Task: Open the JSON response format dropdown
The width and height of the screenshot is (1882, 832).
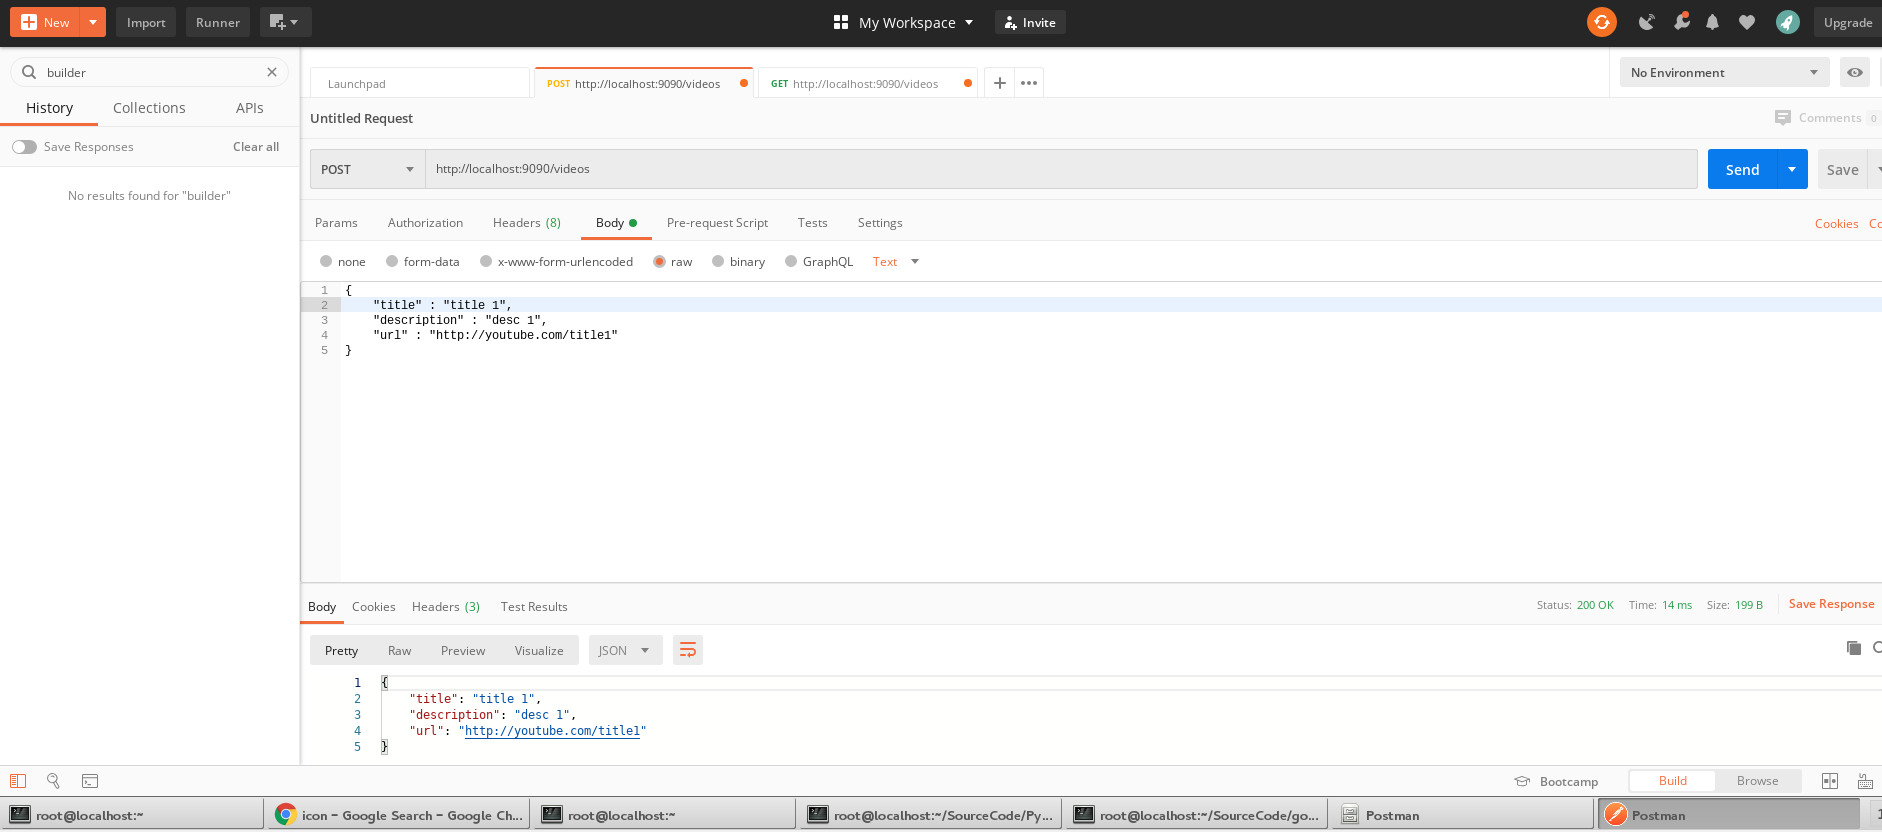Action: coord(625,650)
